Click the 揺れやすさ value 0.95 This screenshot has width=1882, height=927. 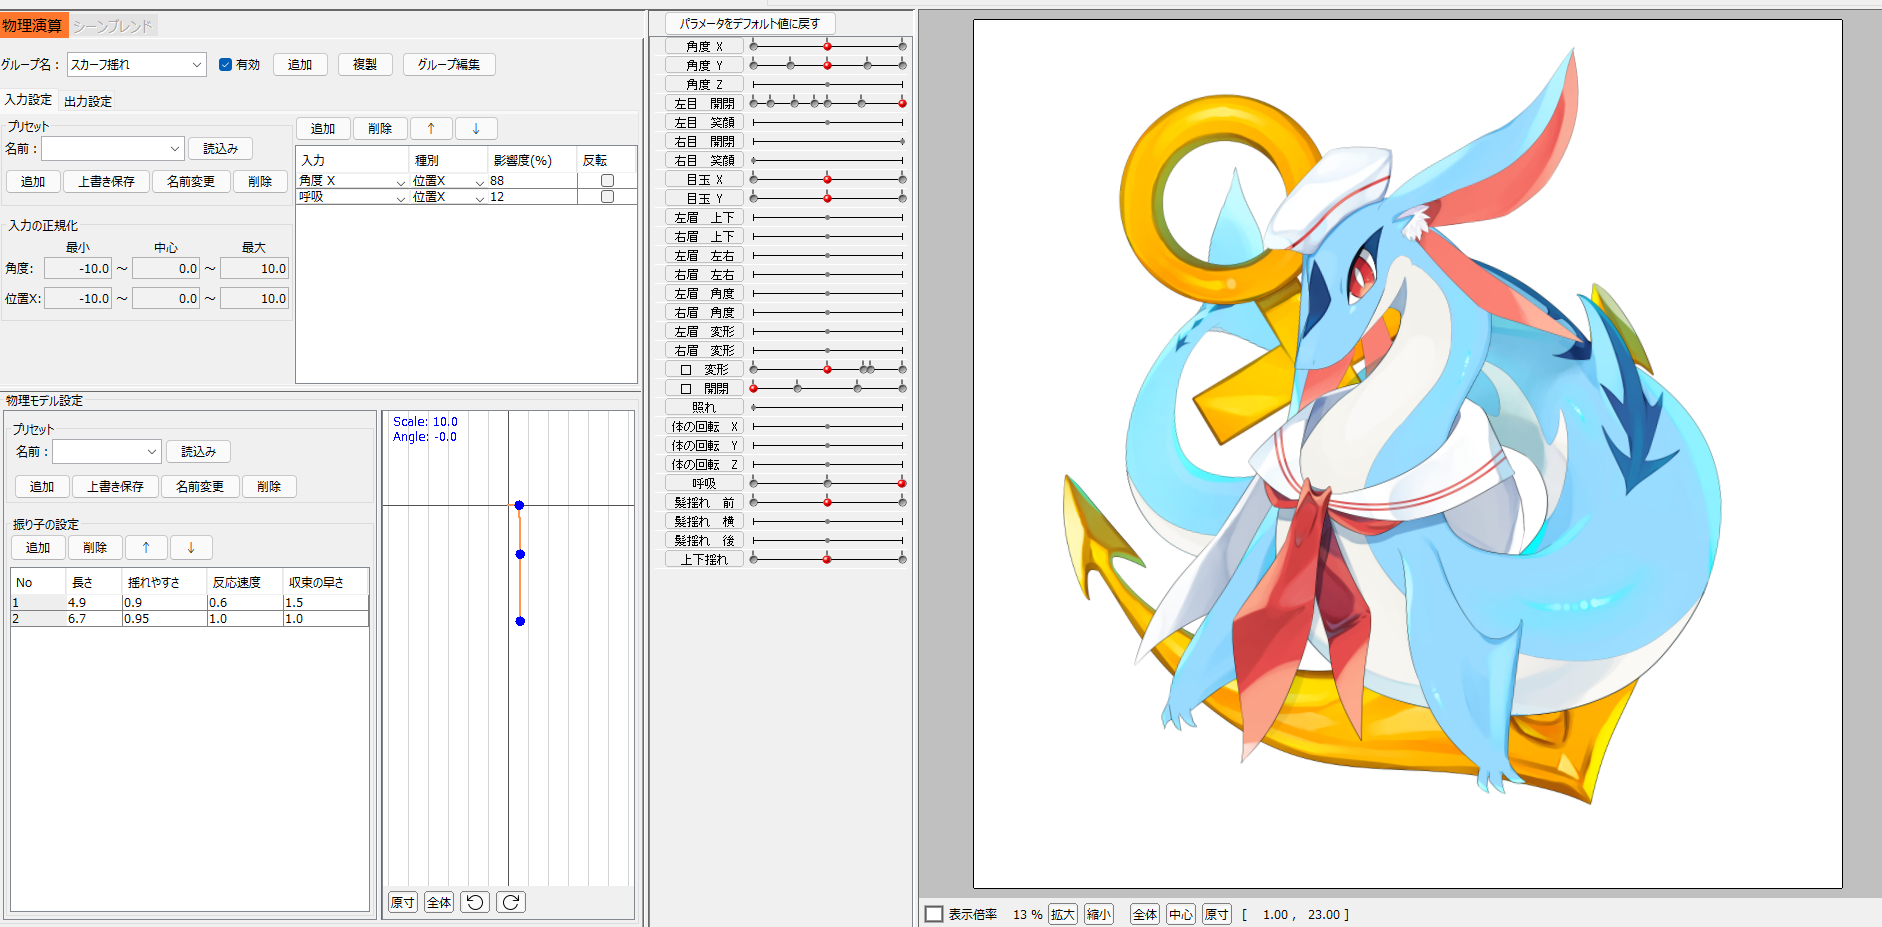coord(164,619)
